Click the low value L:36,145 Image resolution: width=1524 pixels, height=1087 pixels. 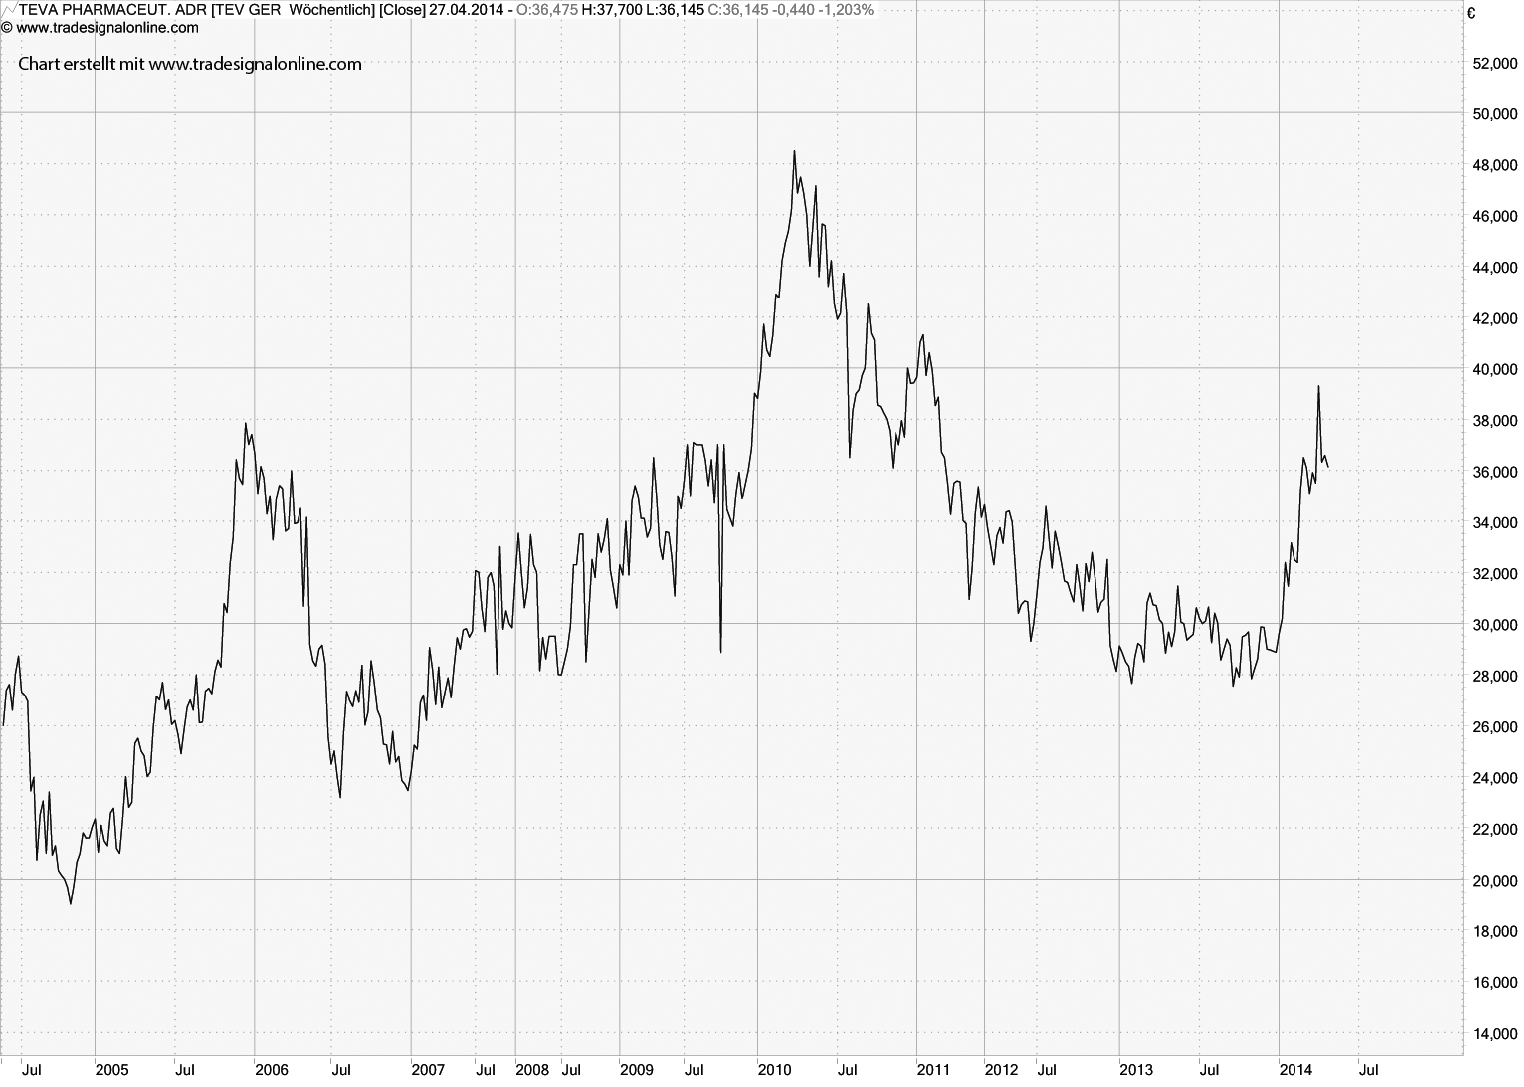pyautogui.click(x=675, y=9)
